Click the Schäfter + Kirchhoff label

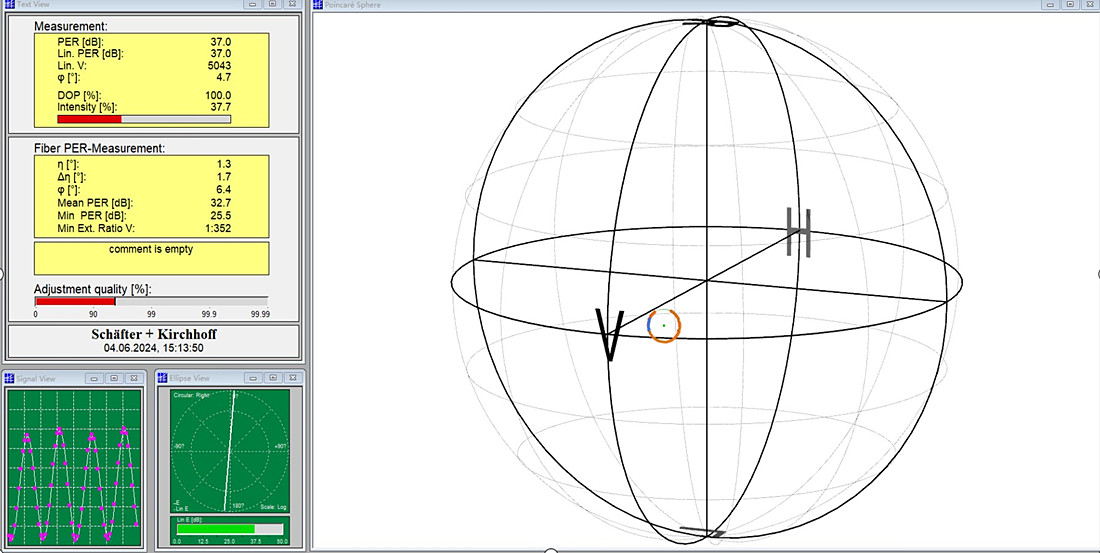(x=154, y=334)
